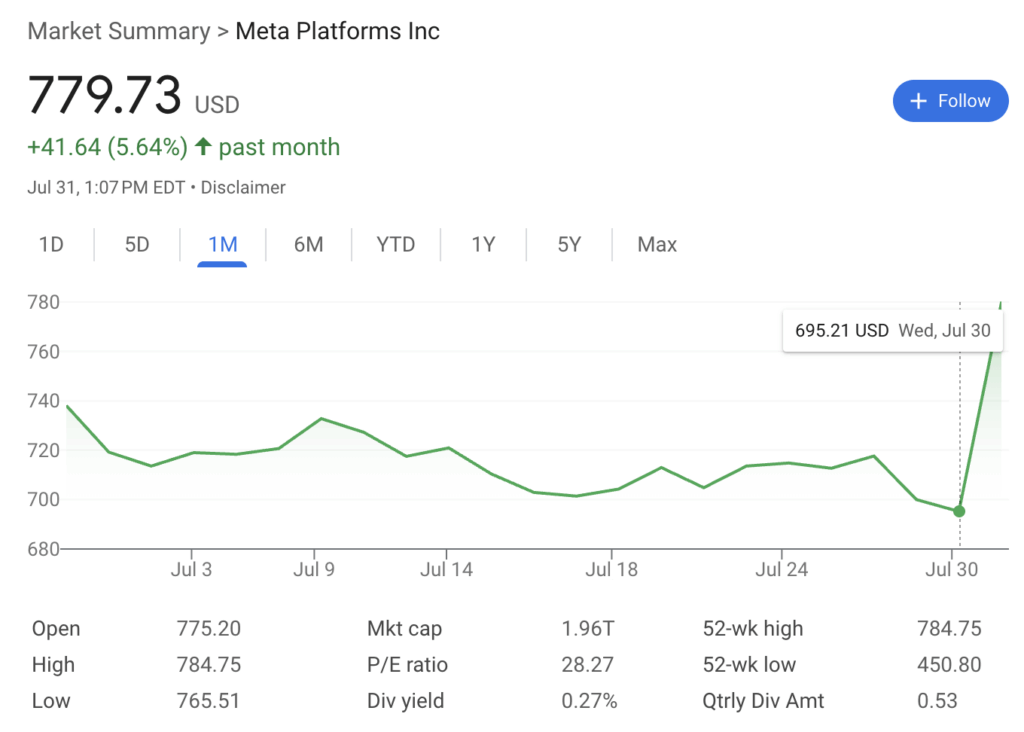The width and height of the screenshot is (1024, 732).
Task: Click the 680 y-axis label
Action: pos(44,549)
